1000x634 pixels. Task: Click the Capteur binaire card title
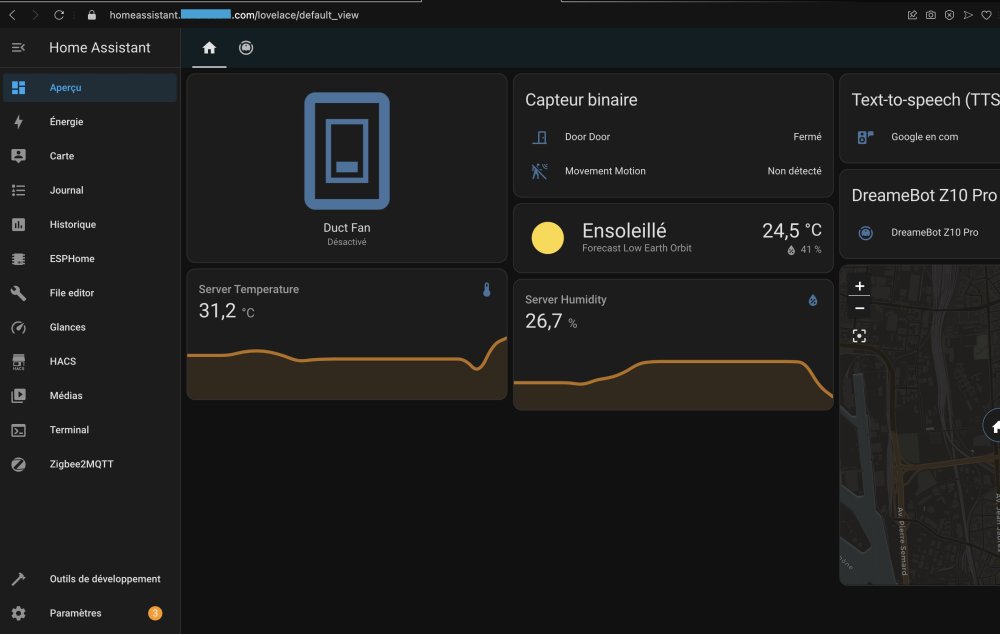[x=581, y=100]
